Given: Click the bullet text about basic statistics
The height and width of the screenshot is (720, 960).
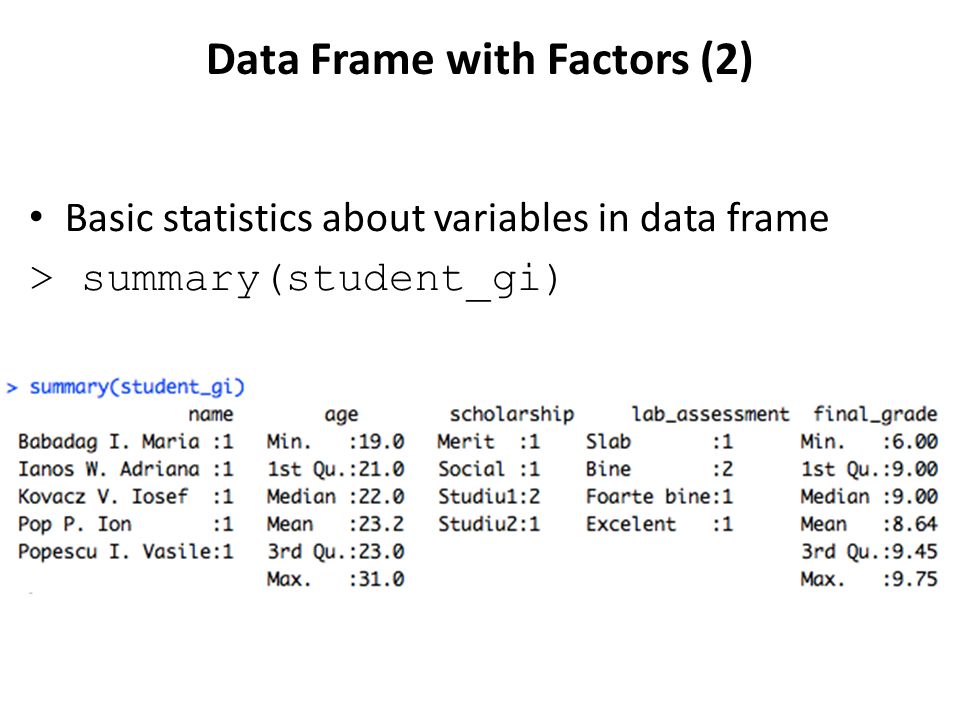Looking at the screenshot, I should [447, 219].
